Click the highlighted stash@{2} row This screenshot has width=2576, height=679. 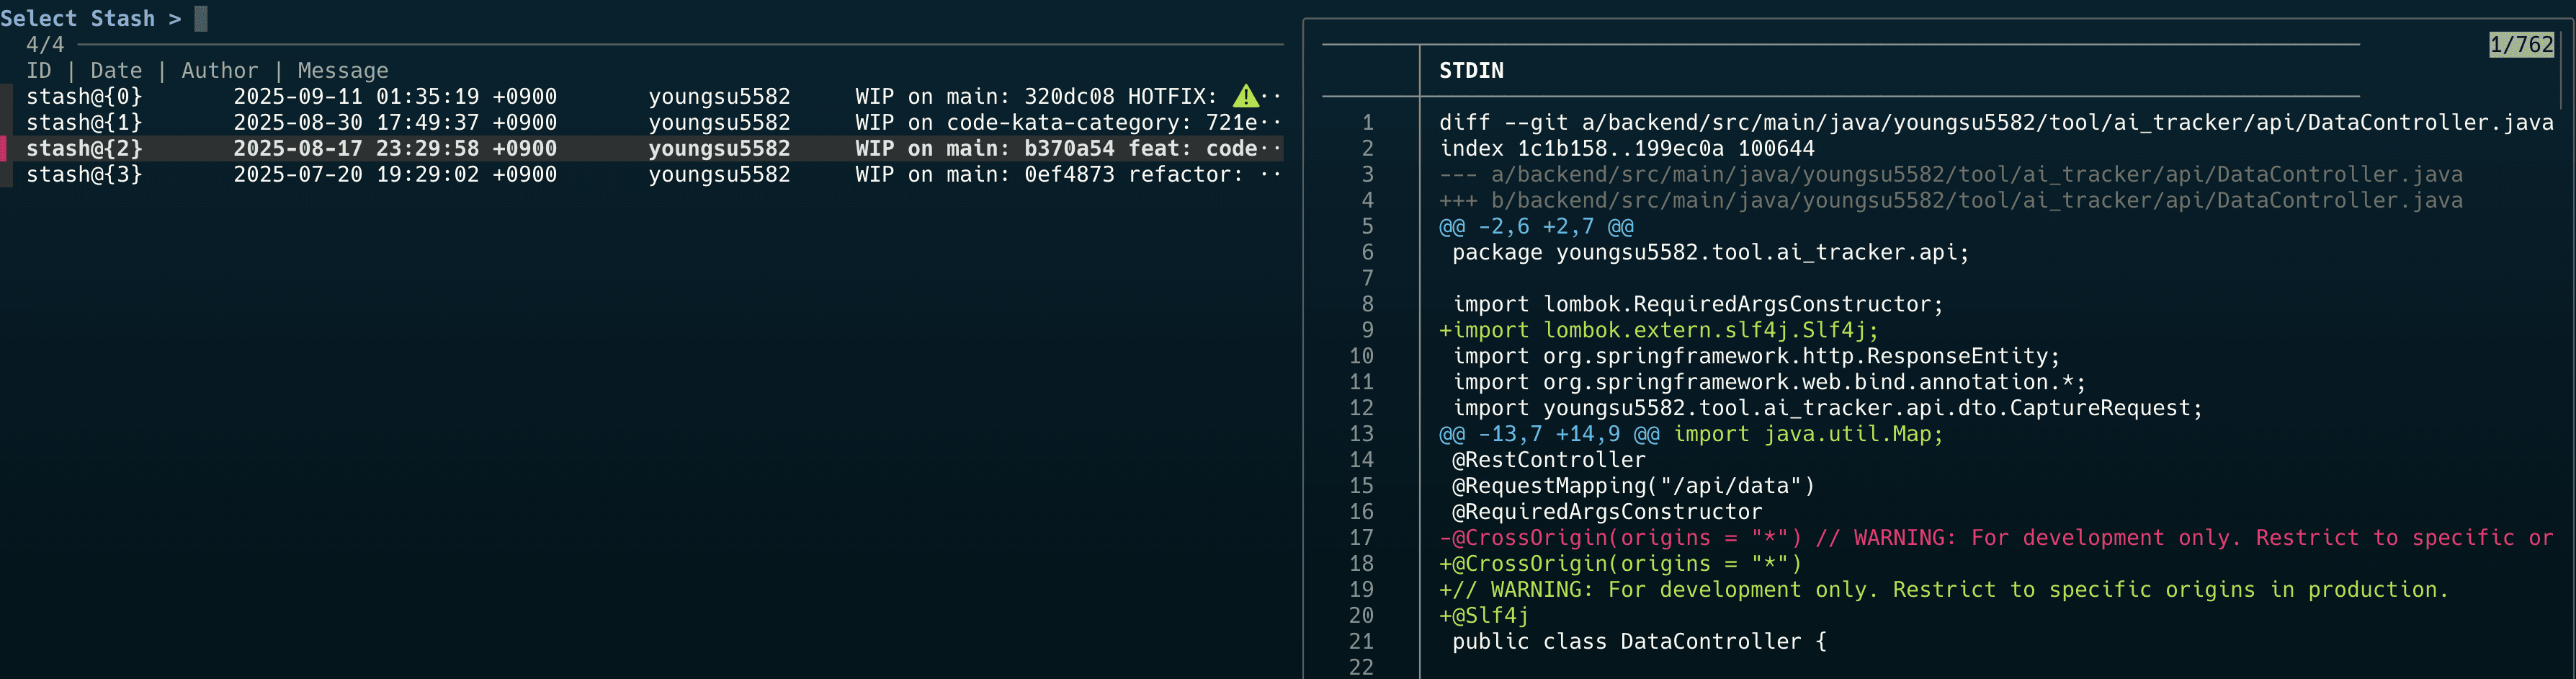pyautogui.click(x=640, y=149)
